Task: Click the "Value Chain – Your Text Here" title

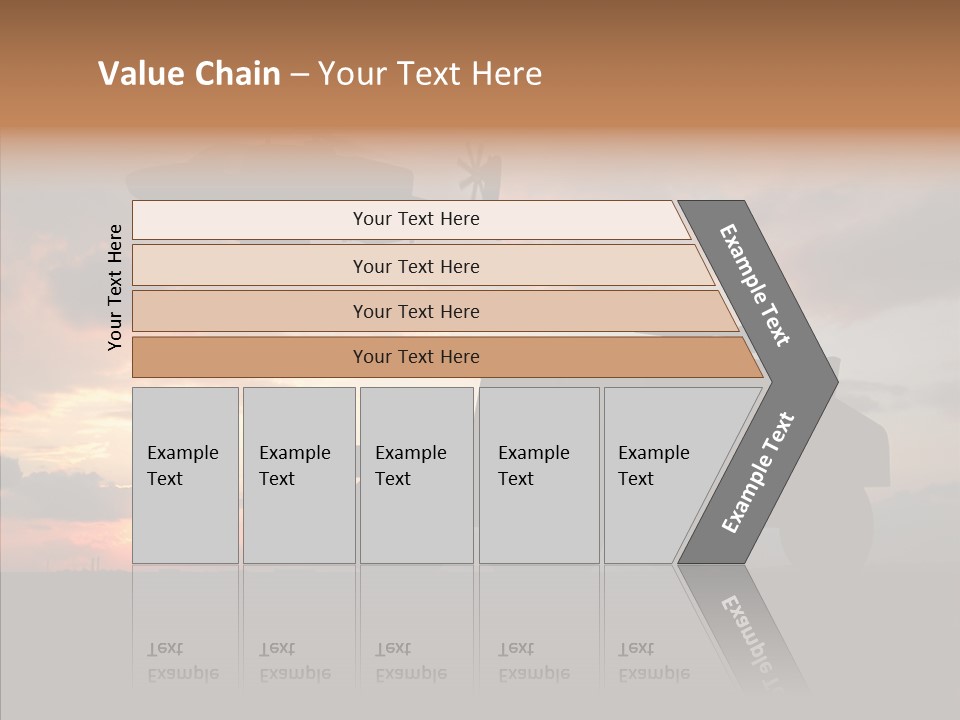Action: pos(320,74)
